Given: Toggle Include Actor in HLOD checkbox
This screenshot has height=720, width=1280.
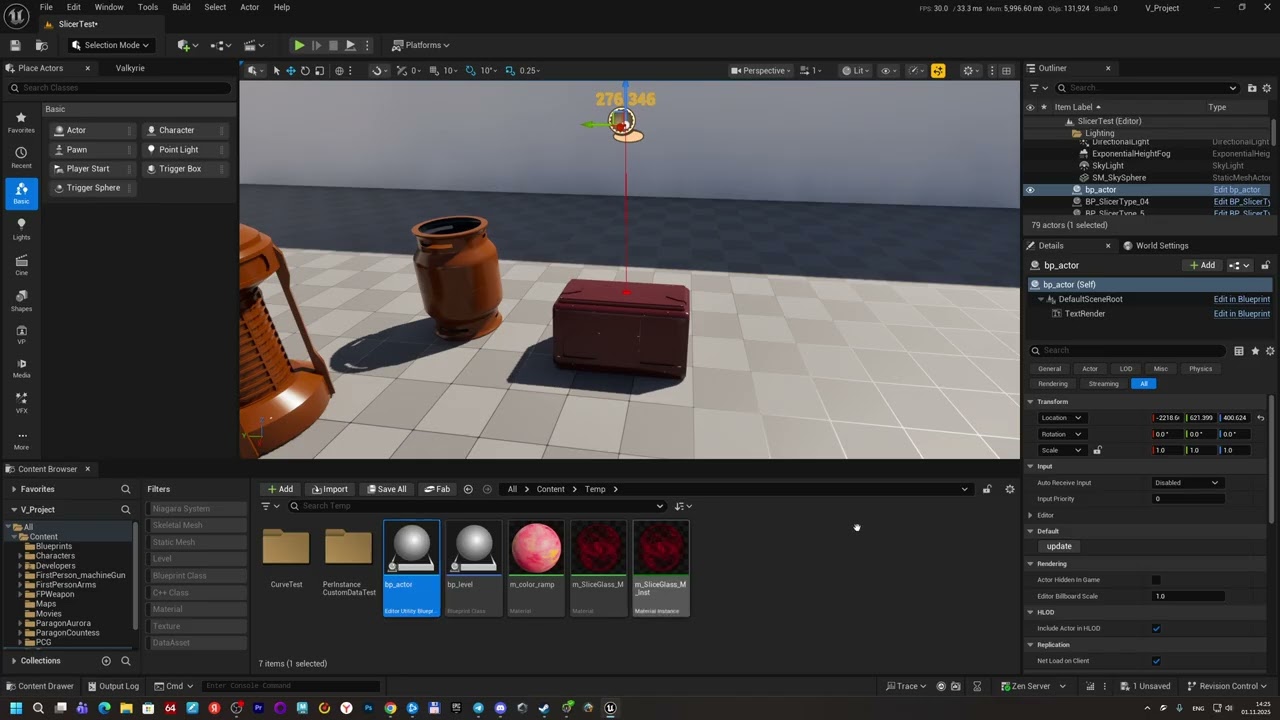Looking at the screenshot, I should click(x=1156, y=628).
